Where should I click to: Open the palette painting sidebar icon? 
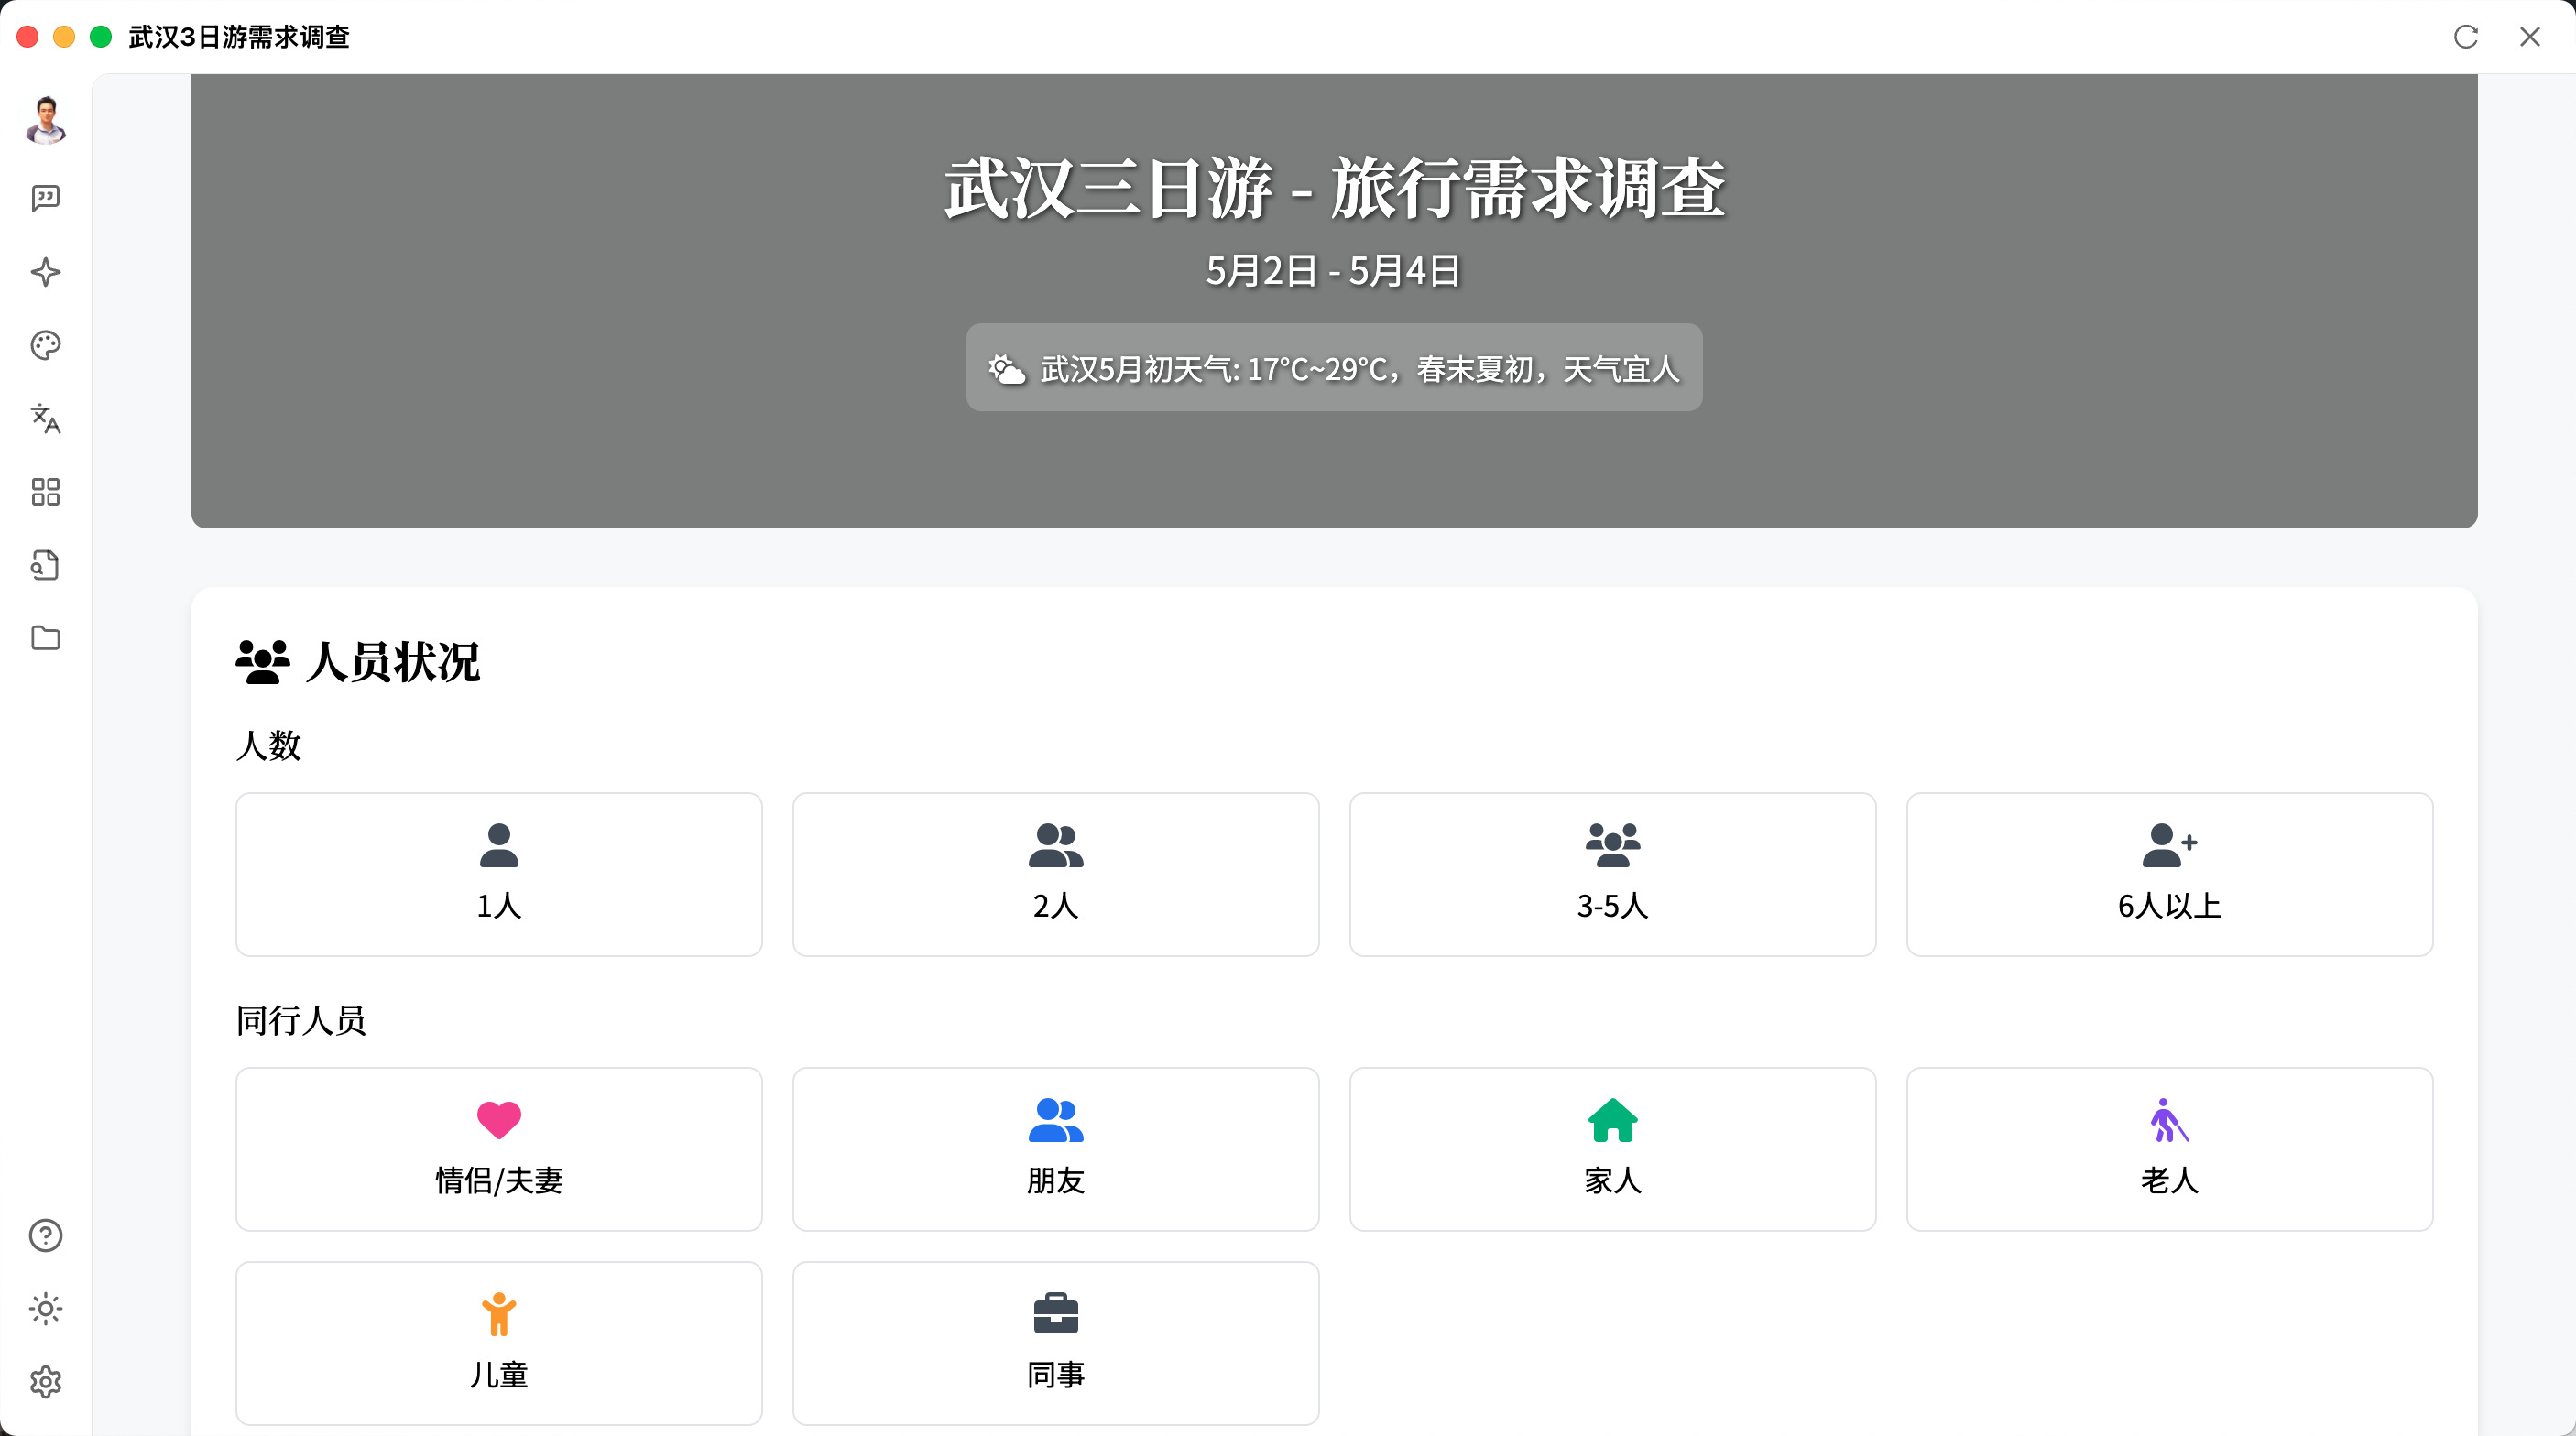coord(46,346)
